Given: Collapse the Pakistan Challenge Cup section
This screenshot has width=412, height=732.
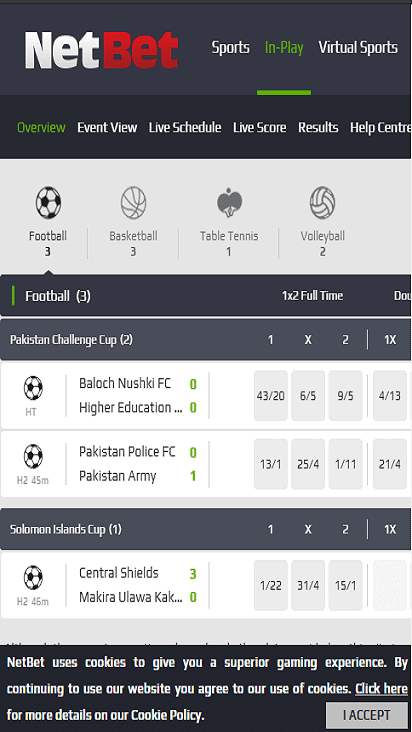Looking at the screenshot, I should click(x=206, y=340).
